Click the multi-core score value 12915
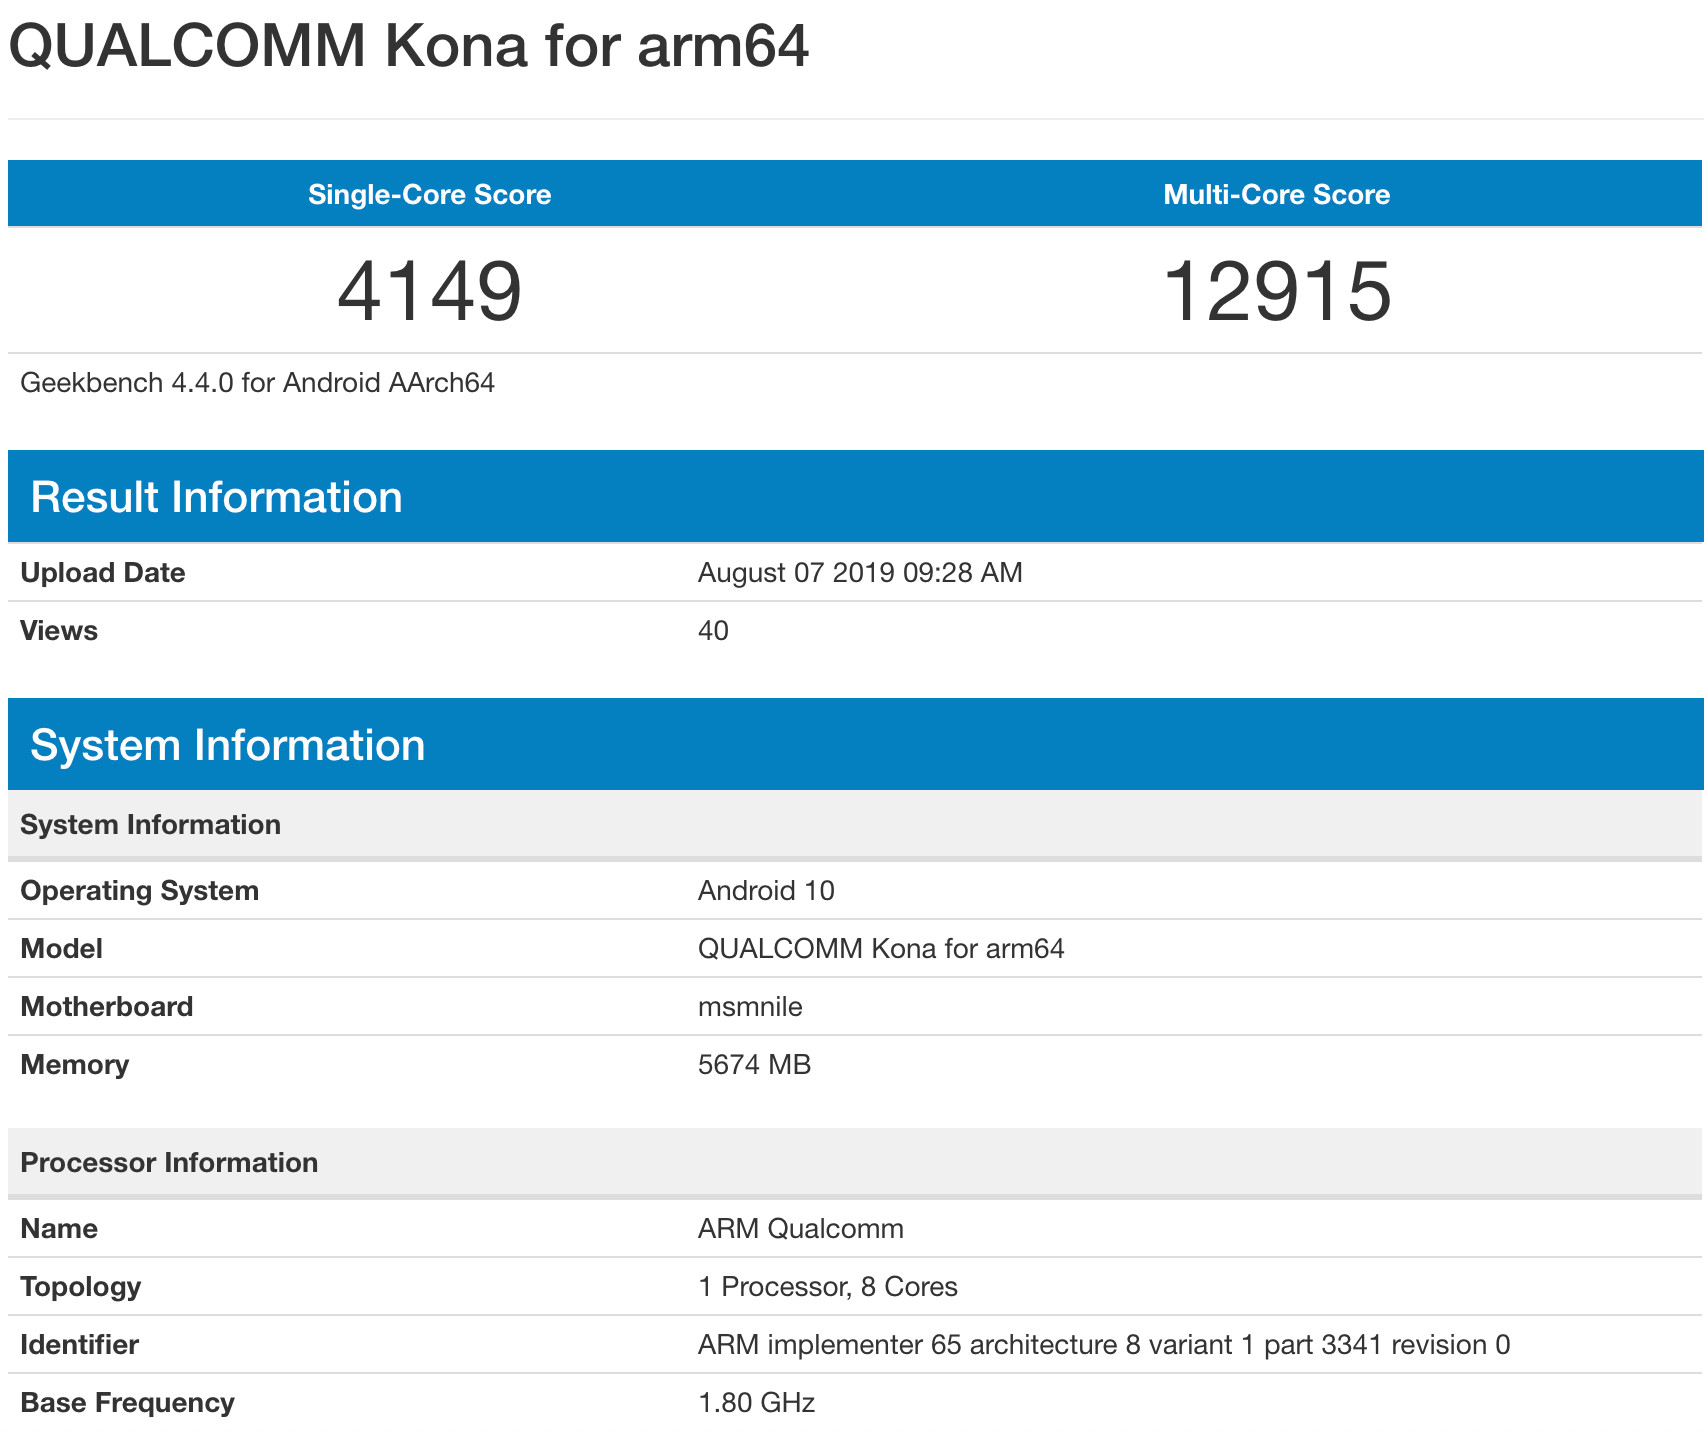1704x1432 pixels. pos(1277,292)
